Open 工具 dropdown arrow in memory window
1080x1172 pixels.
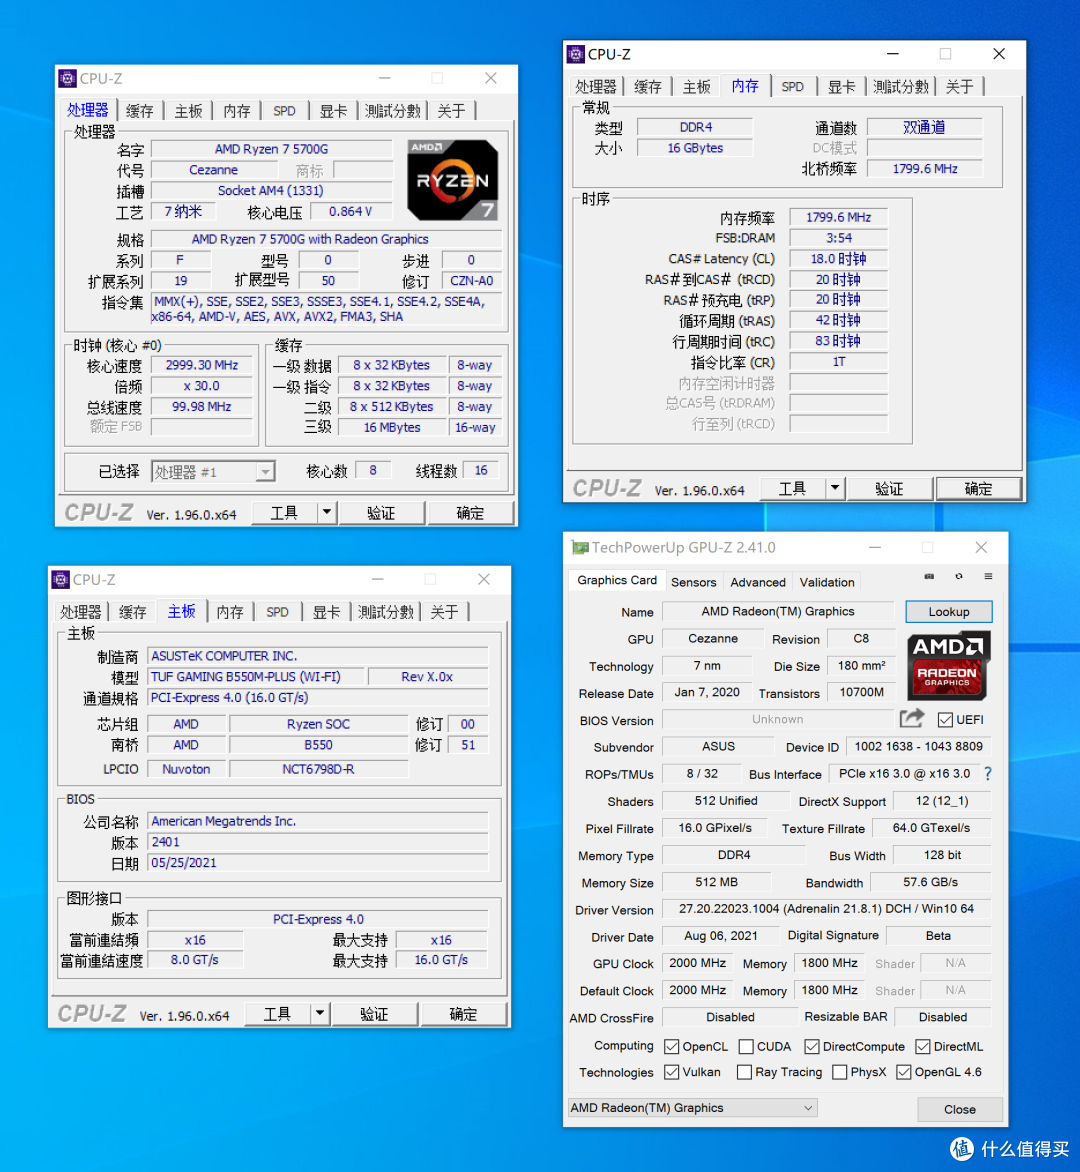pos(835,489)
